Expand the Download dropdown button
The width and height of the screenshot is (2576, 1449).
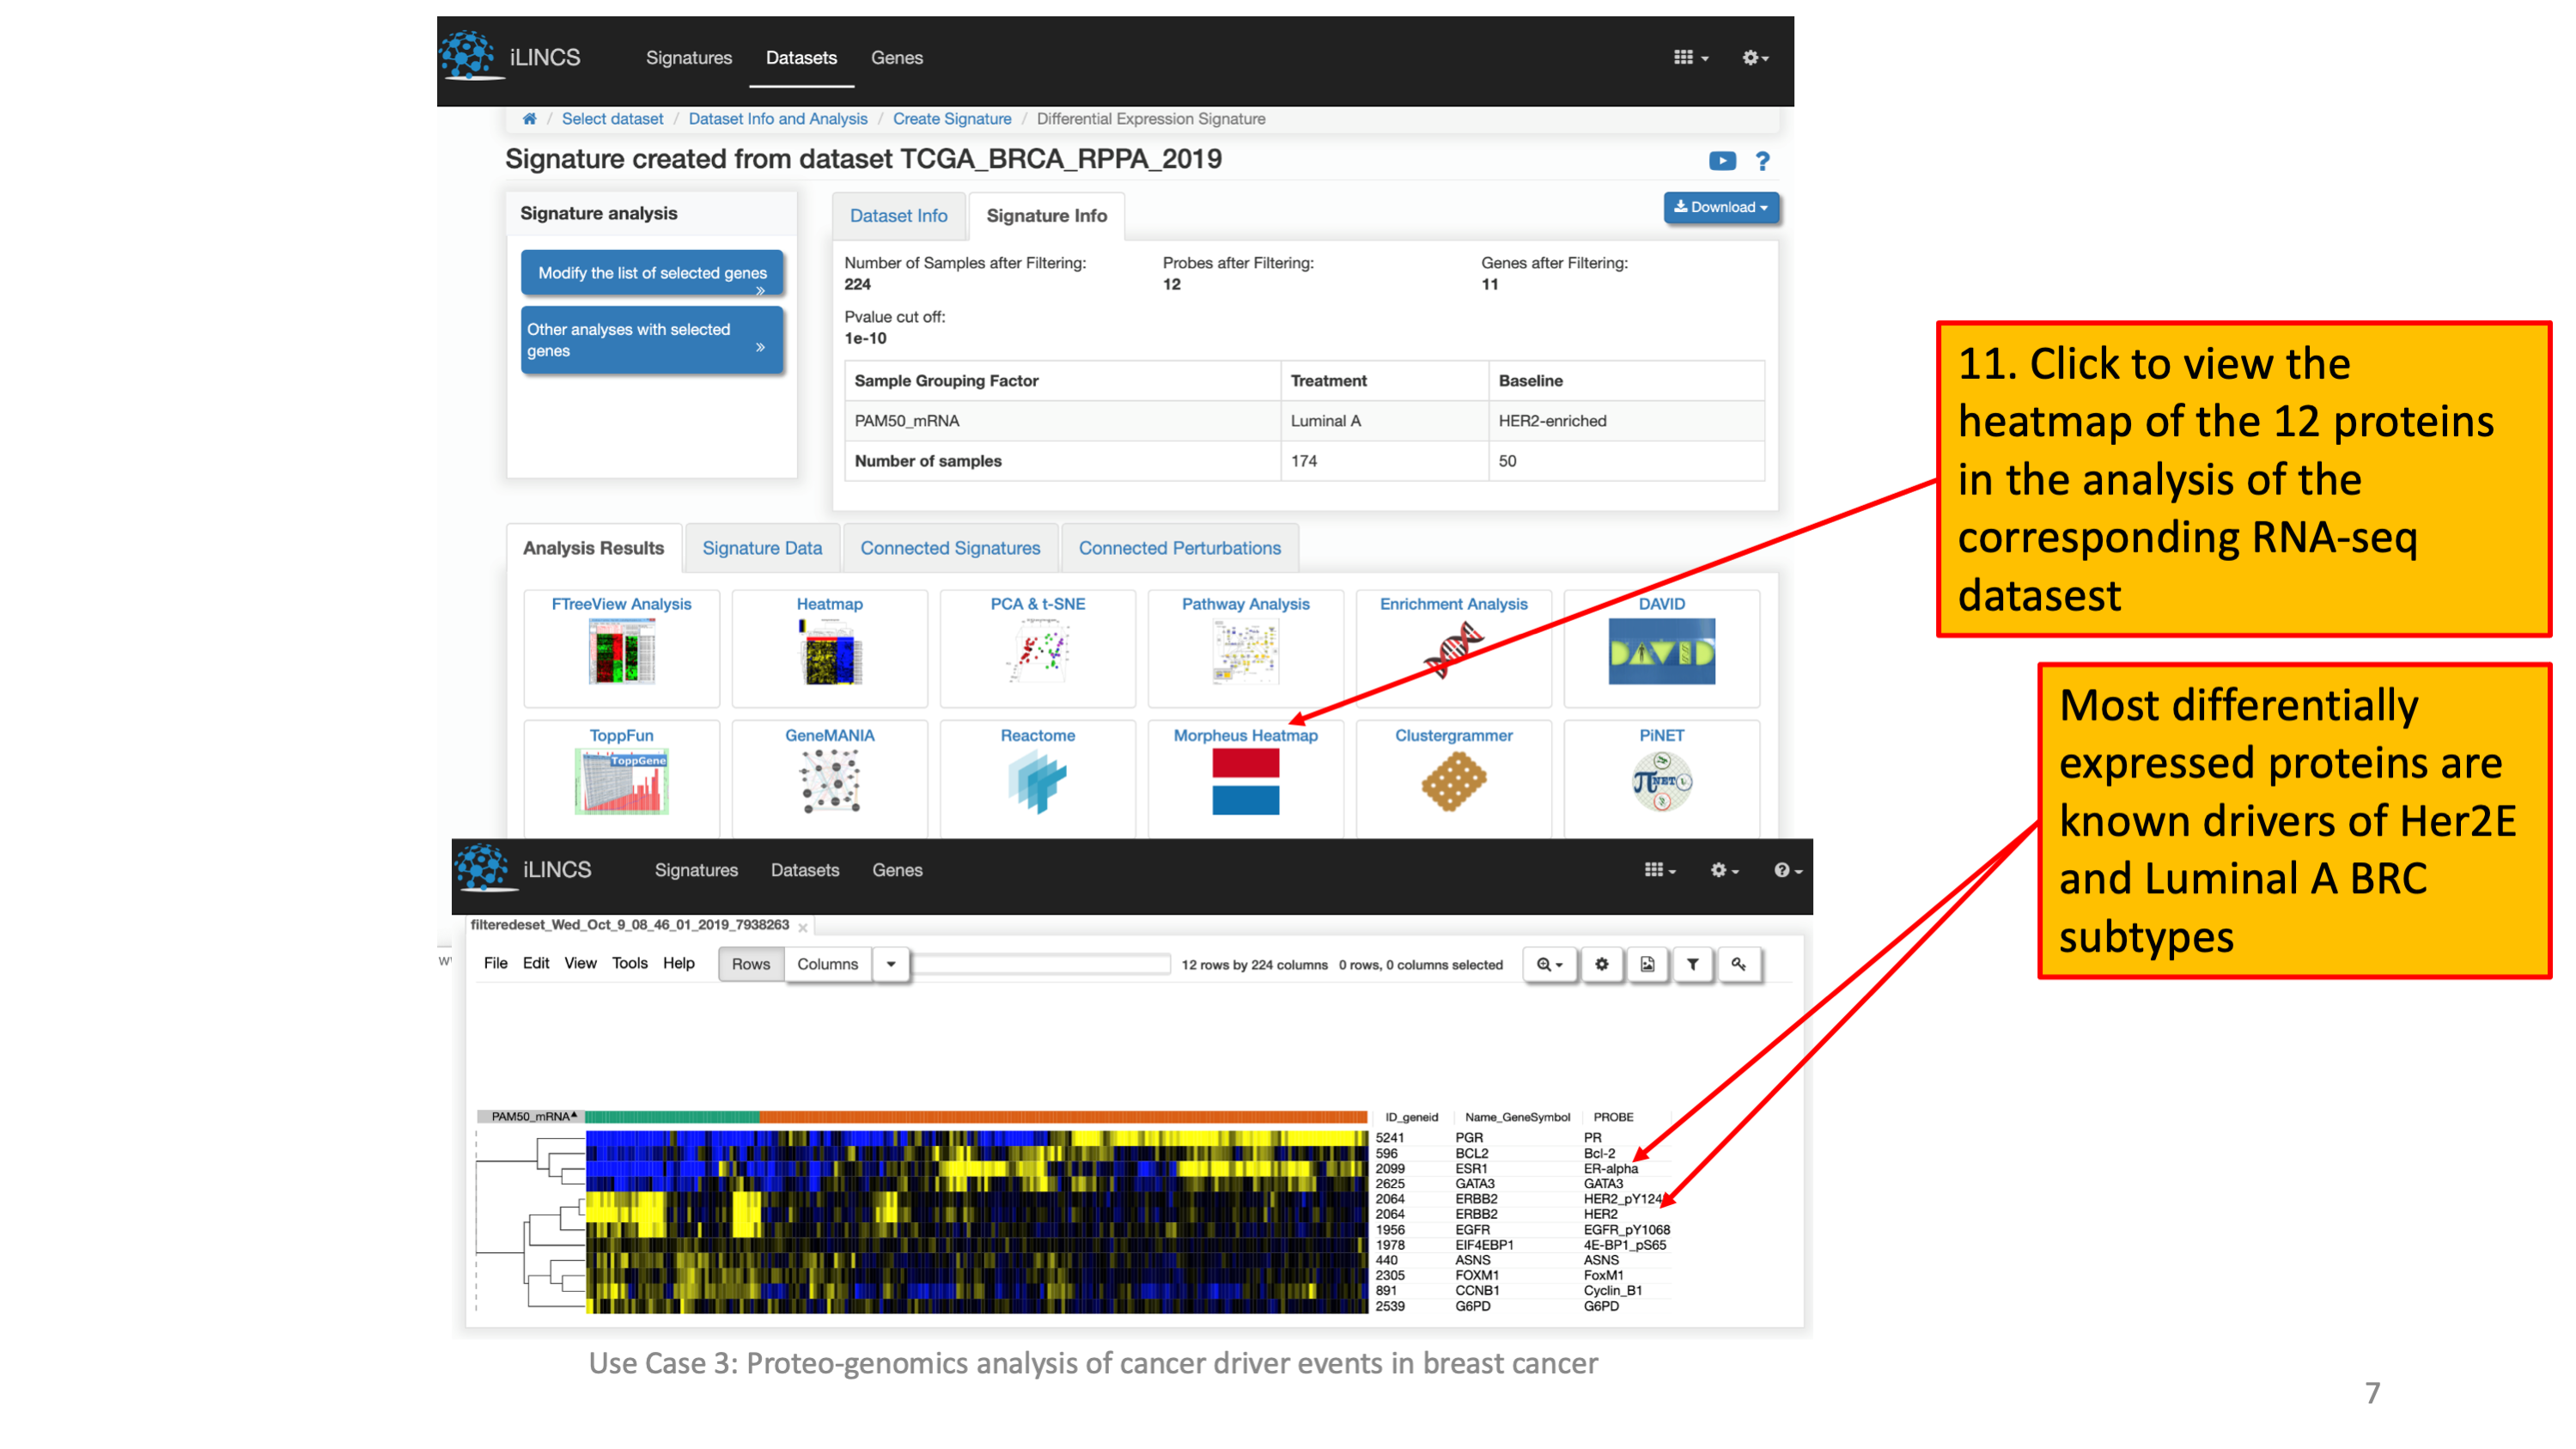coord(1720,207)
